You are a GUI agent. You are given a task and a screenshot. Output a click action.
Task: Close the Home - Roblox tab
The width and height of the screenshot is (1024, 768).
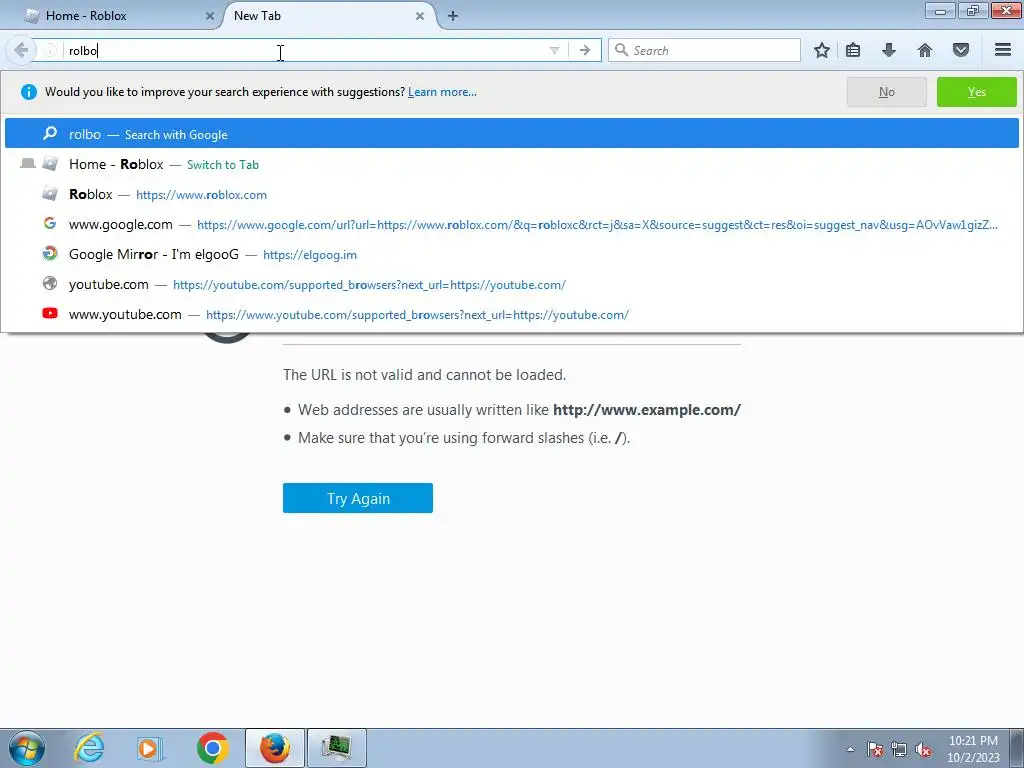210,16
